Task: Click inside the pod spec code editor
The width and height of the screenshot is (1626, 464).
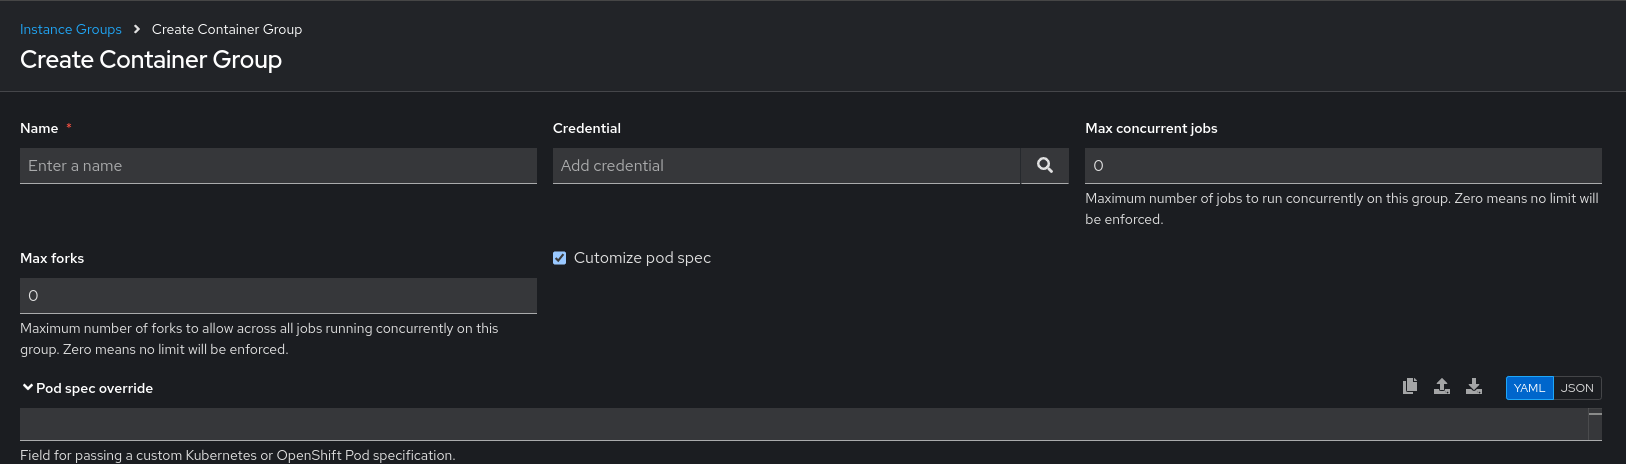Action: 800,425
